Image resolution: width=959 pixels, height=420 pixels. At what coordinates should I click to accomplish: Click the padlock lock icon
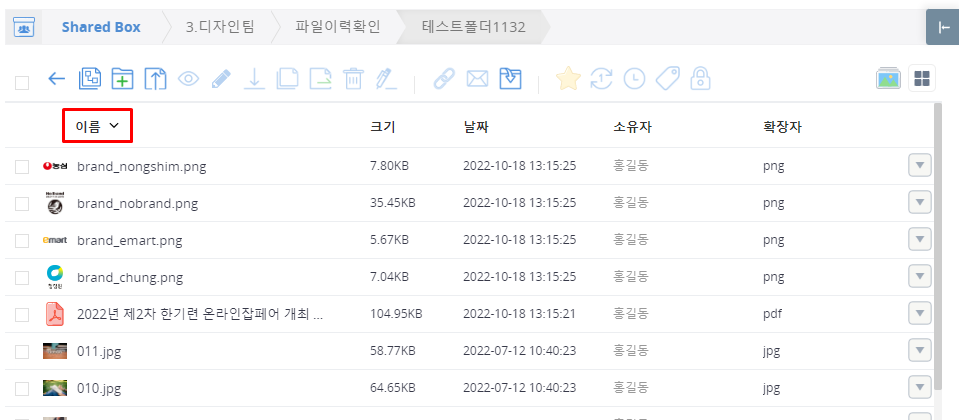click(x=700, y=79)
